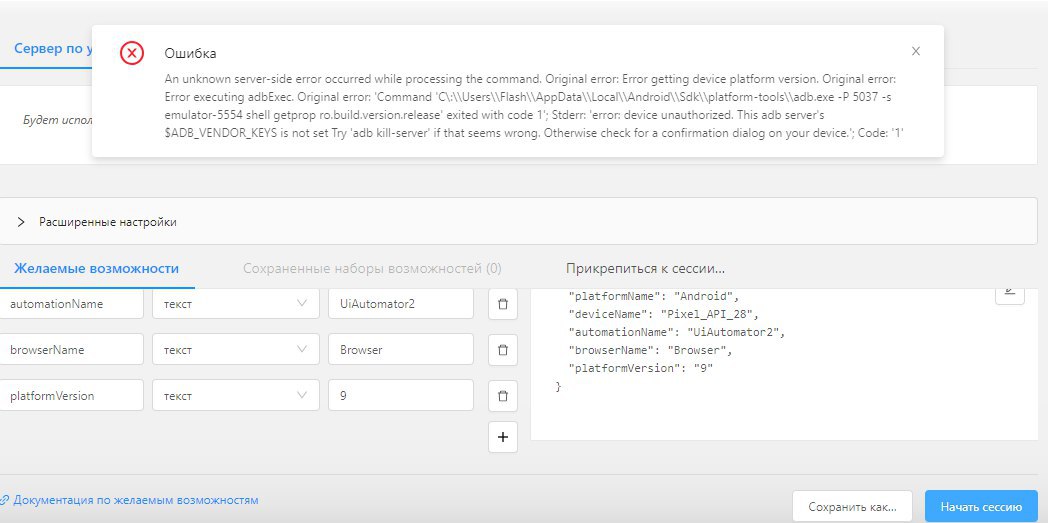Close the error notification with X
This screenshot has height=523, width=1048.
point(916,51)
